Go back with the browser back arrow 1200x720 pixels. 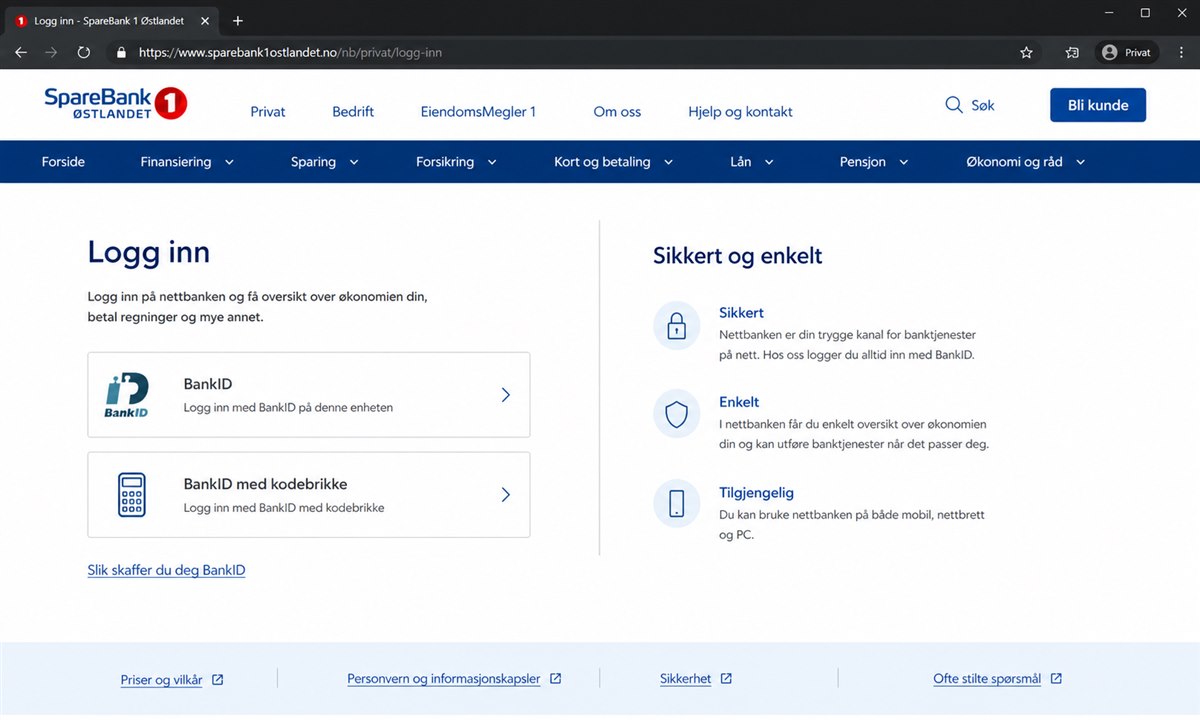21,53
